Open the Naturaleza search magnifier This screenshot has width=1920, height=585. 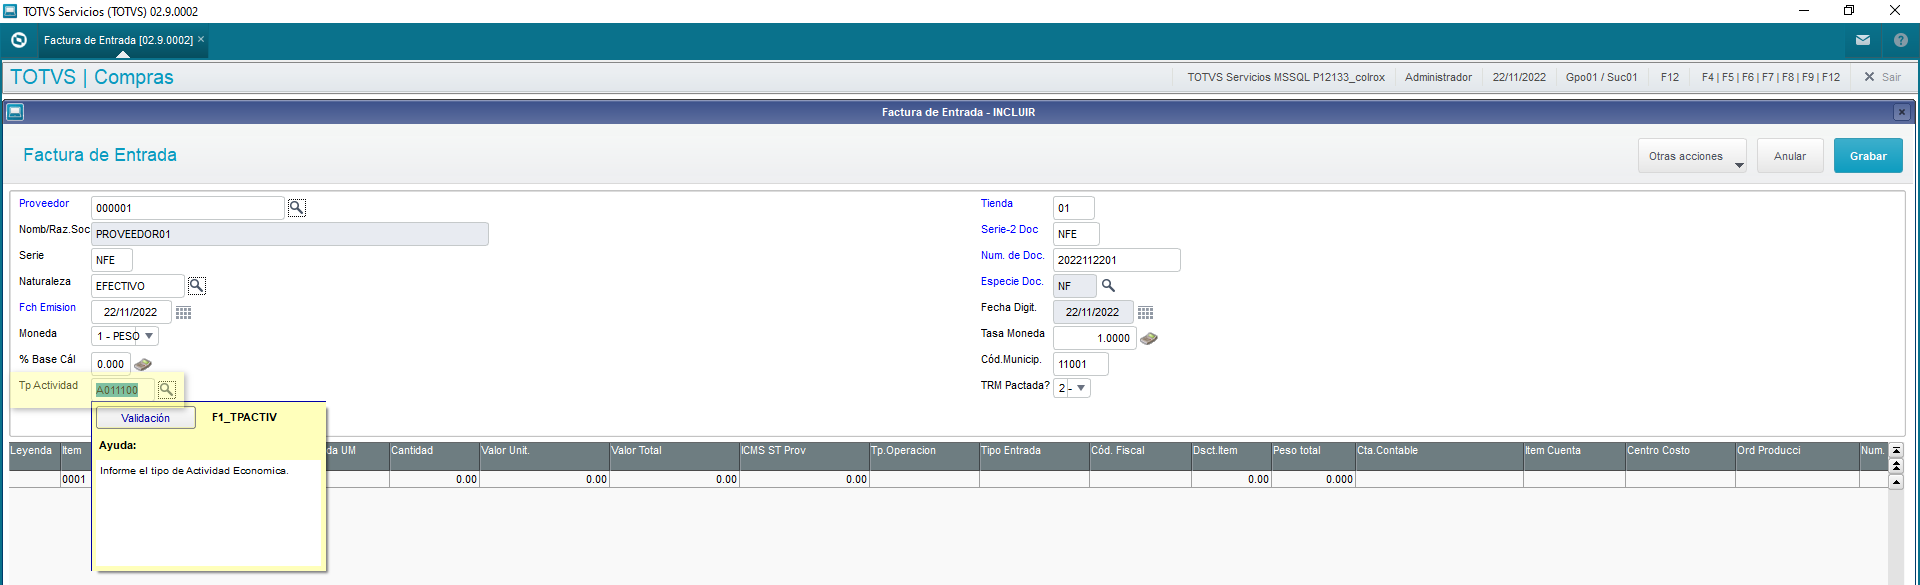(197, 285)
